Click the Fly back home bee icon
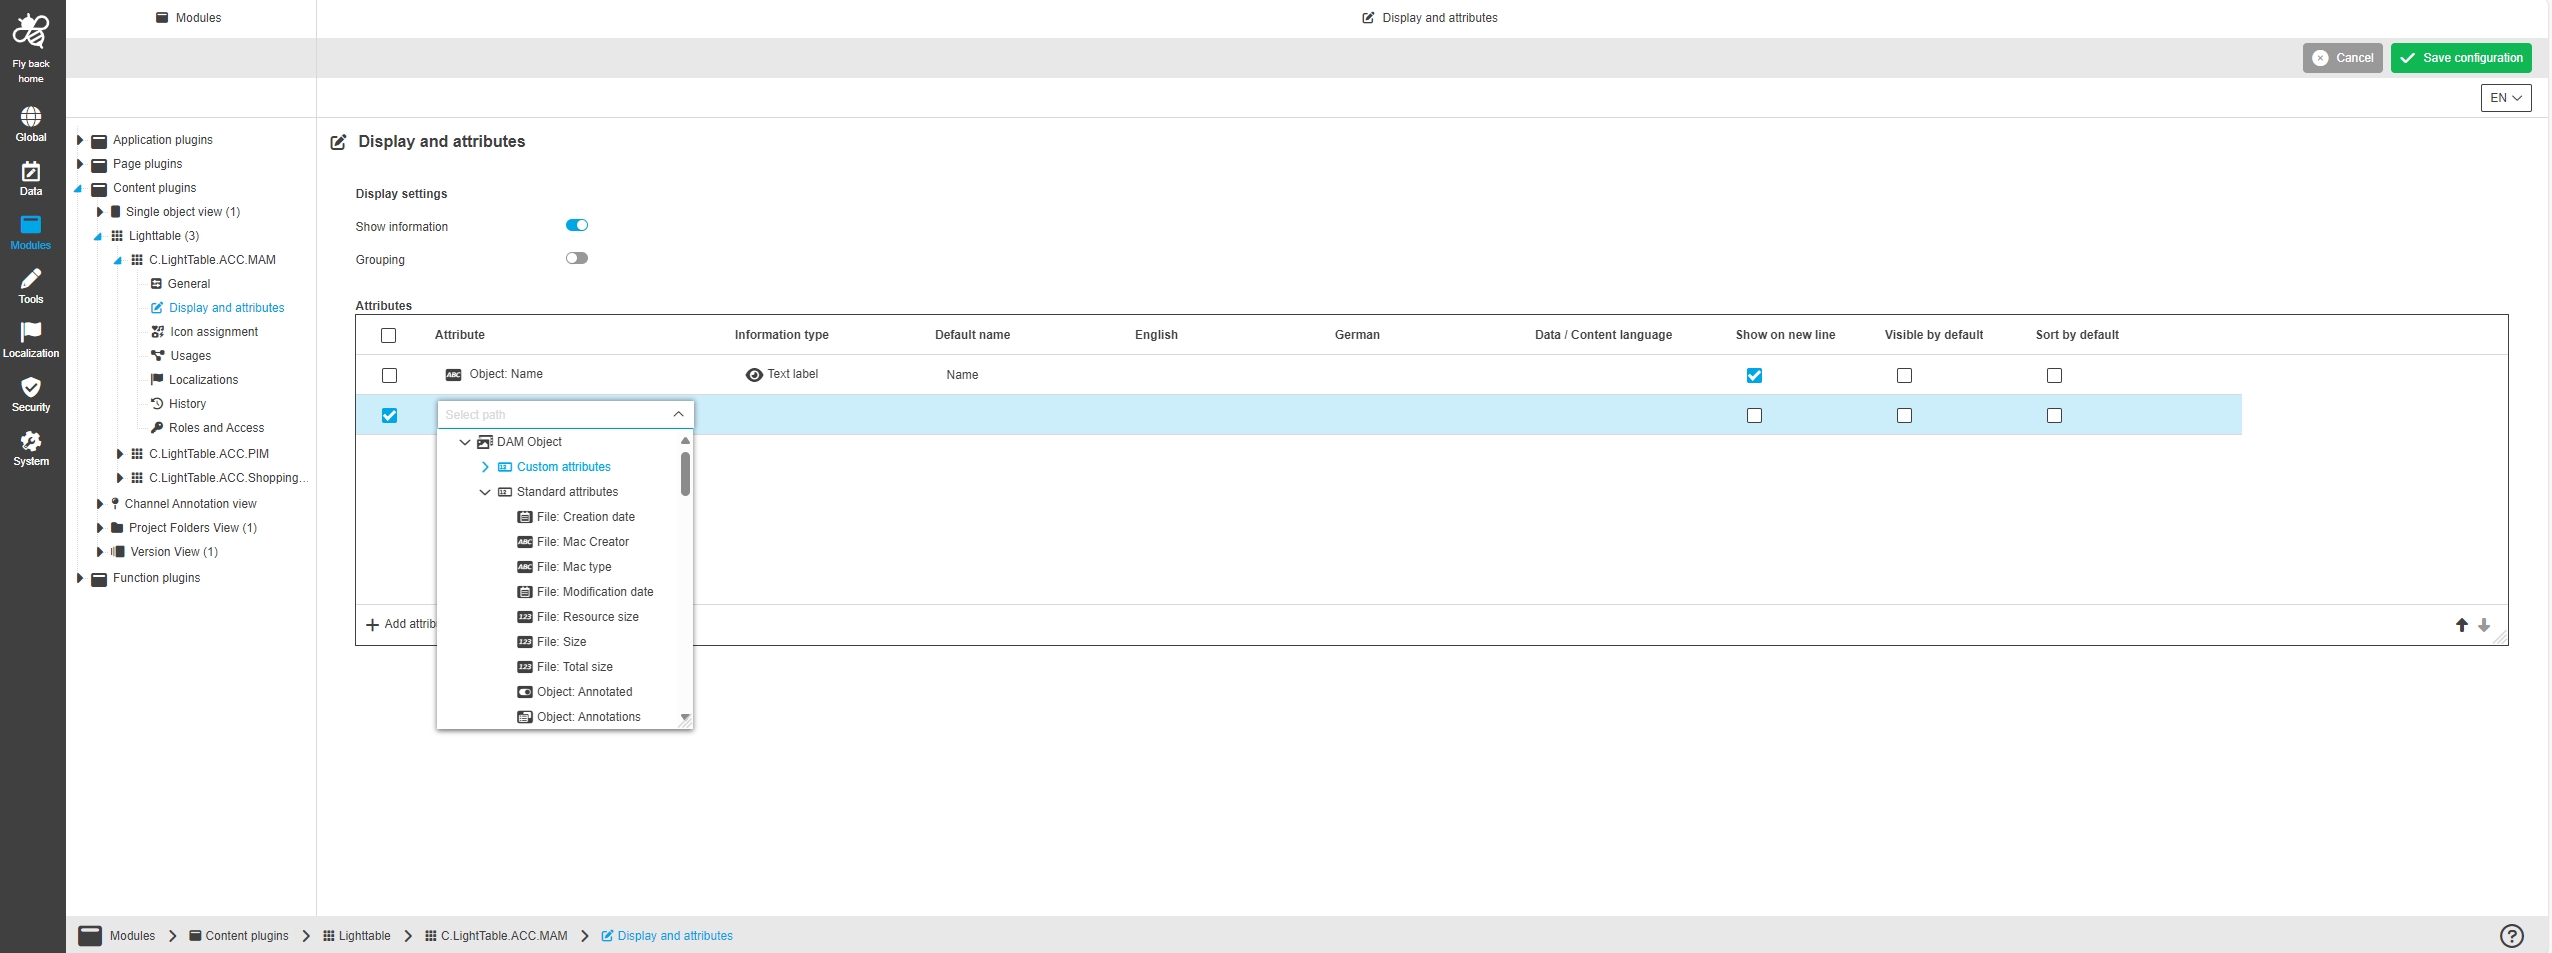The height and width of the screenshot is (953, 2552). click(x=30, y=32)
